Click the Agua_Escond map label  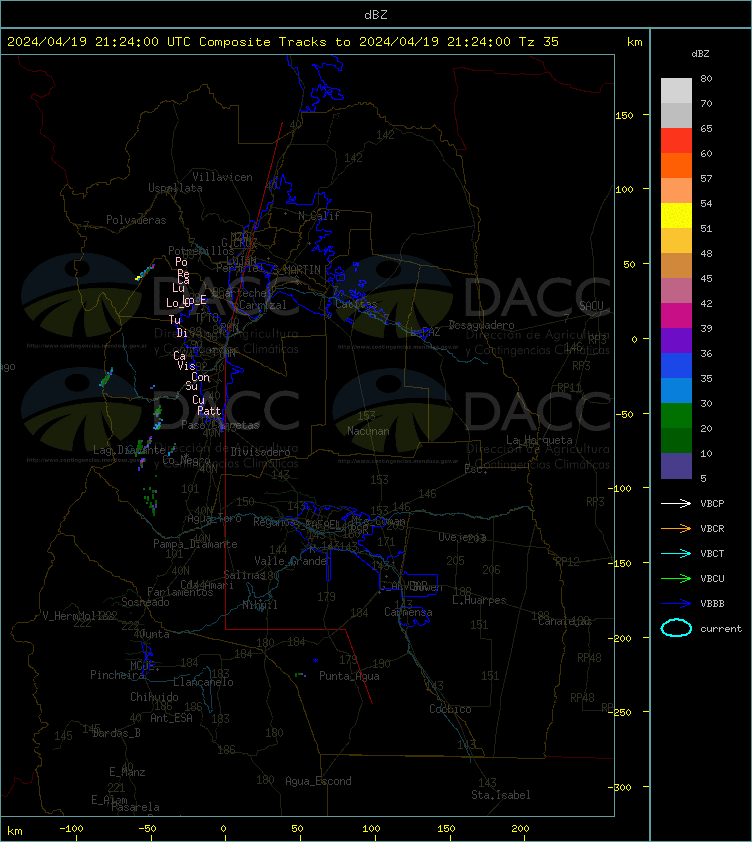pyautogui.click(x=318, y=781)
